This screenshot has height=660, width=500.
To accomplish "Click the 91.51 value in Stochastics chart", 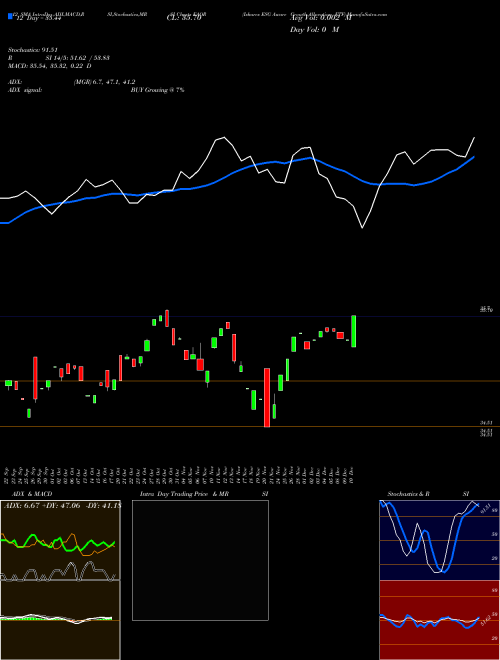I will (x=486, y=506).
